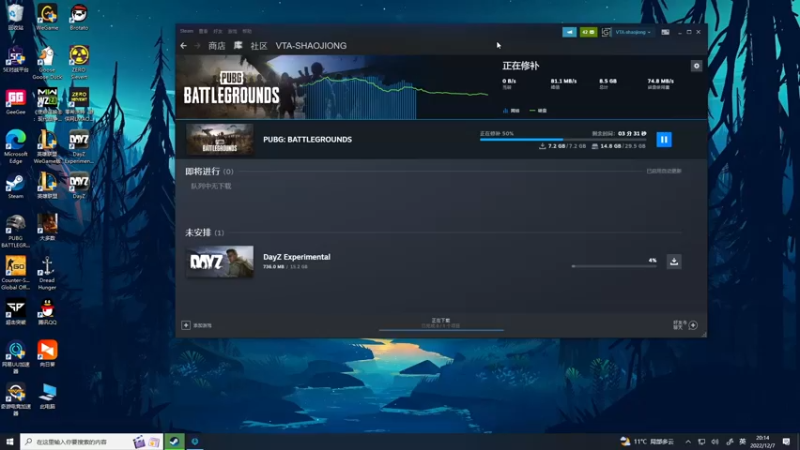Viewport: 800px width, 450px height.
Task: Open the DayZ Experimental desktop icon
Action: [x=79, y=146]
